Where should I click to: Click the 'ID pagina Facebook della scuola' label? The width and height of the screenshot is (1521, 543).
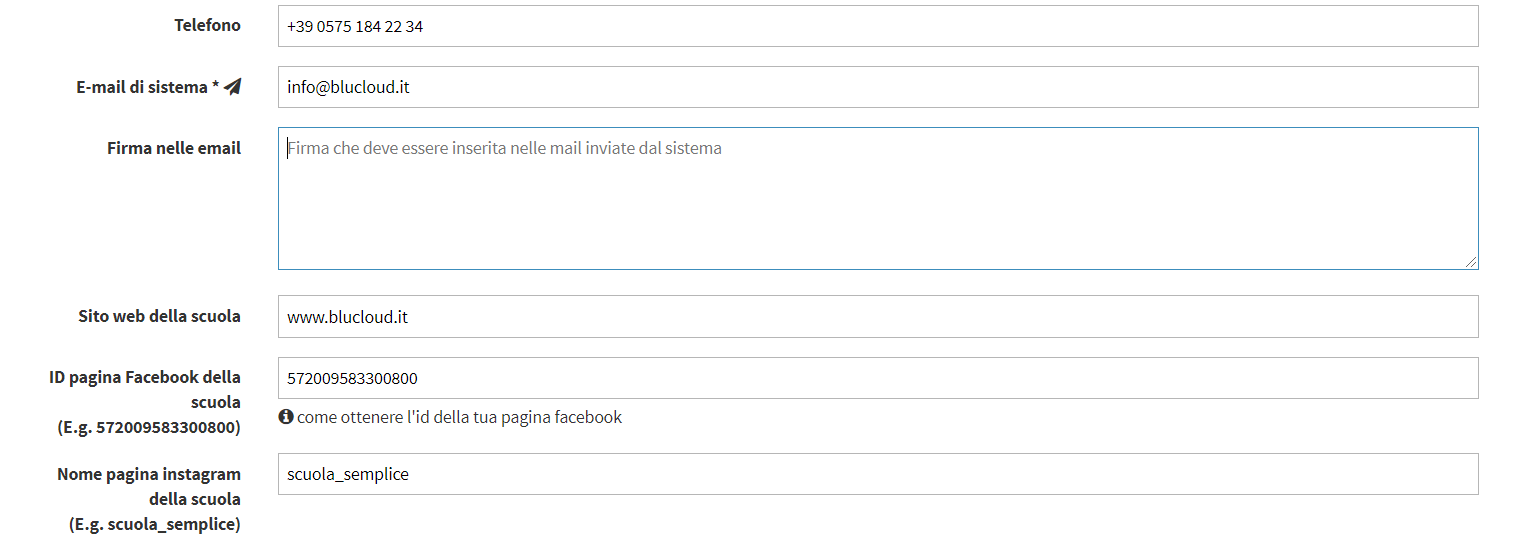145,389
